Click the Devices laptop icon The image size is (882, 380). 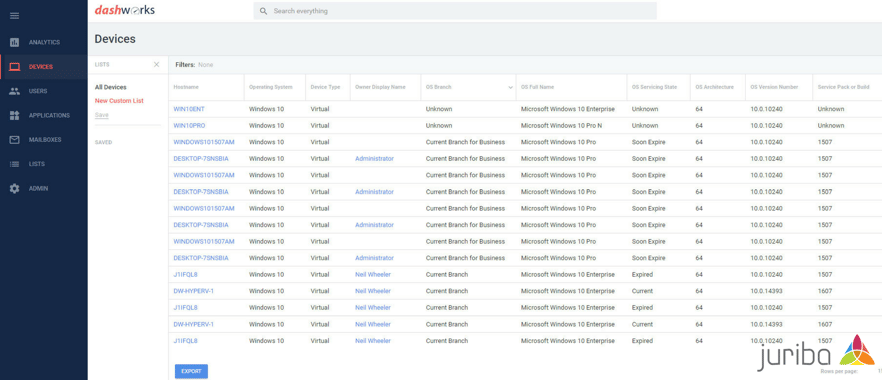click(15, 67)
